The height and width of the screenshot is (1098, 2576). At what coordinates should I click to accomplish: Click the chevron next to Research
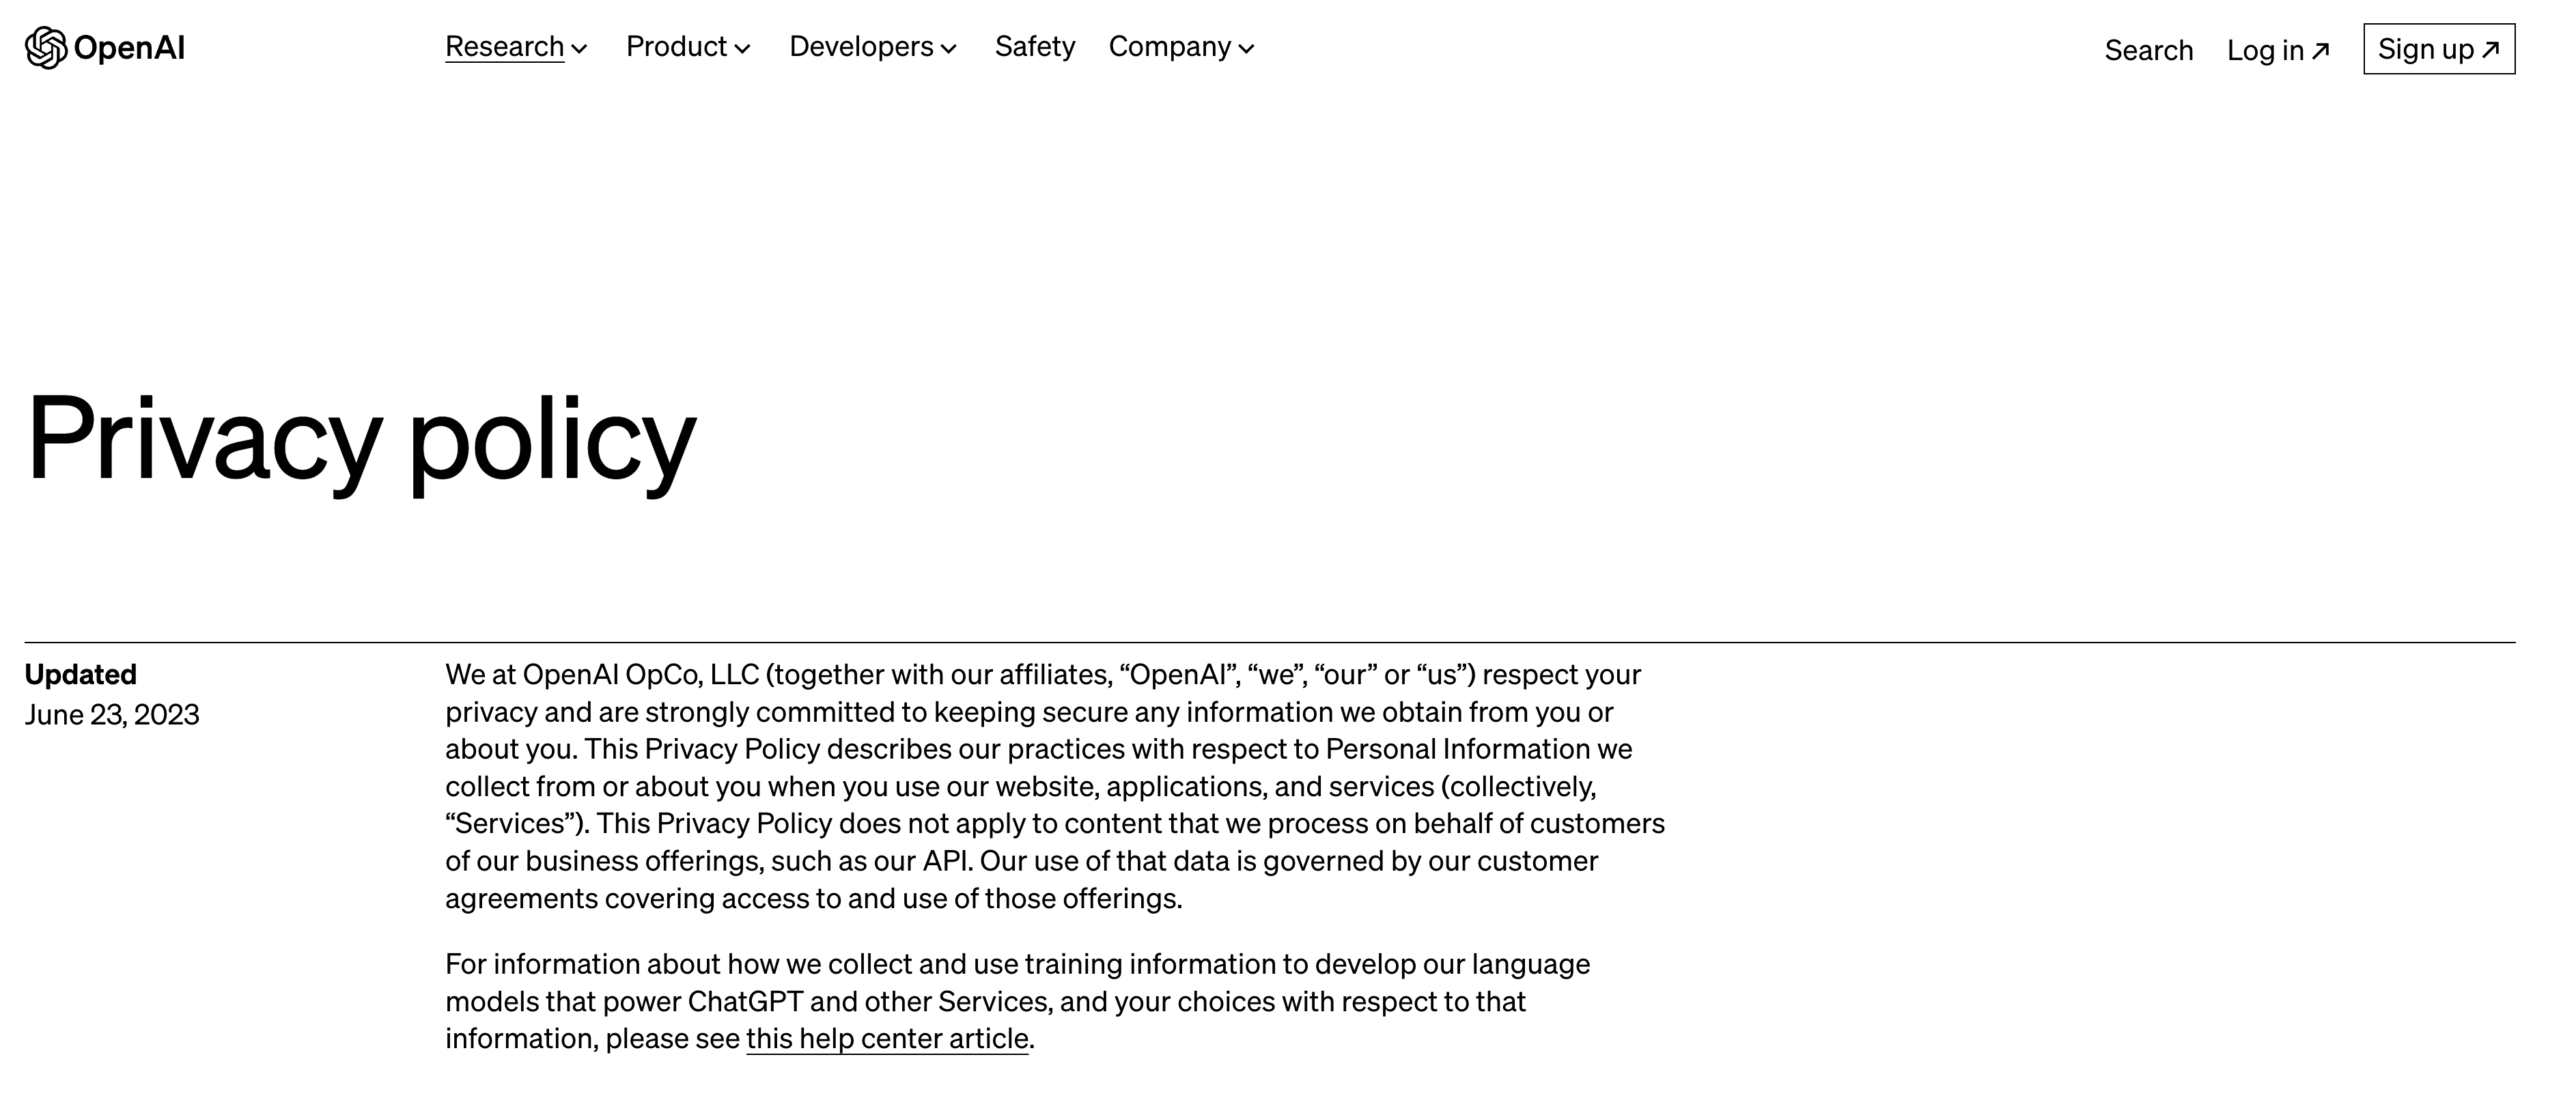[x=580, y=50]
